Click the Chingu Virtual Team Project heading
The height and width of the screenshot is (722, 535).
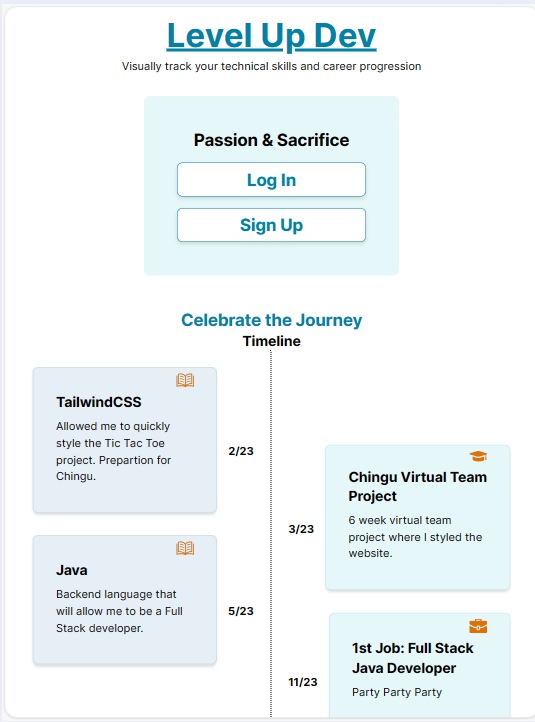pos(417,486)
